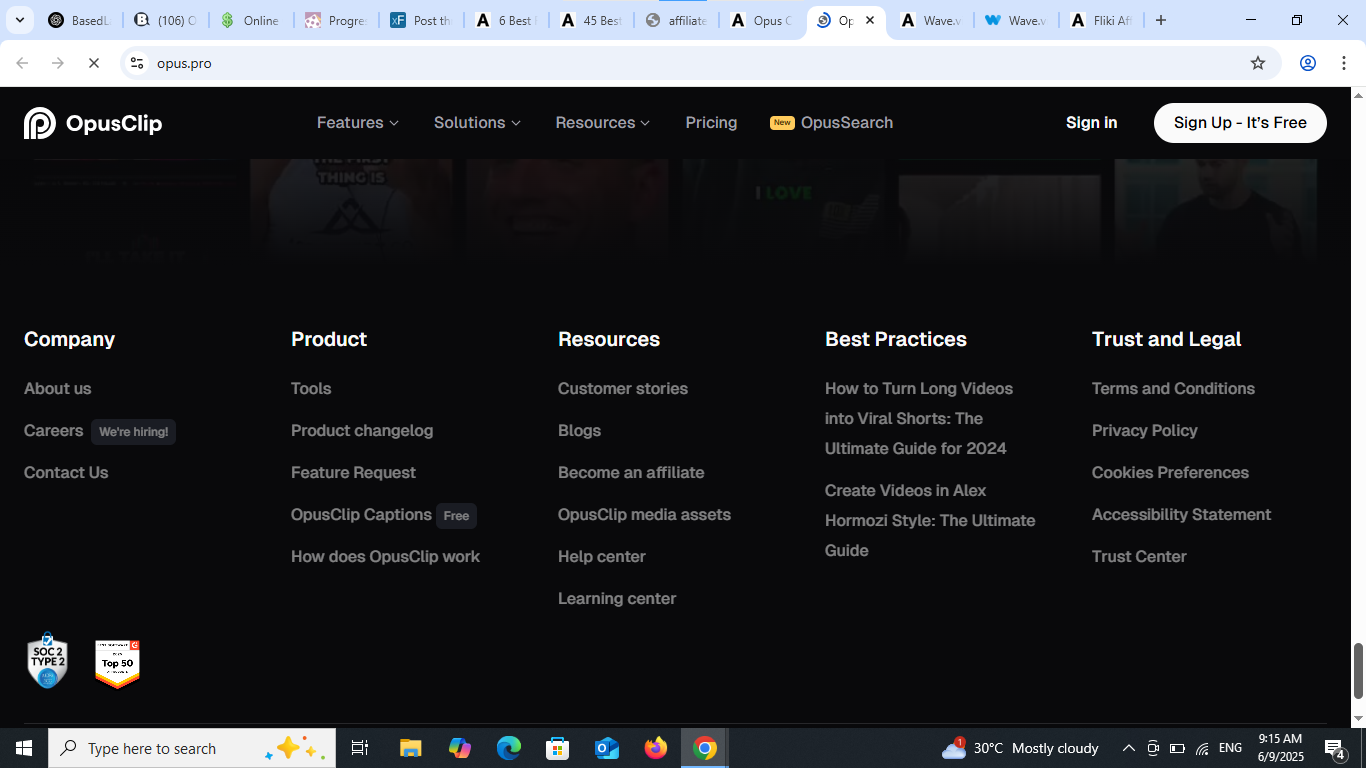The image size is (1366, 768).
Task: Open the Careers link
Action: tap(54, 431)
